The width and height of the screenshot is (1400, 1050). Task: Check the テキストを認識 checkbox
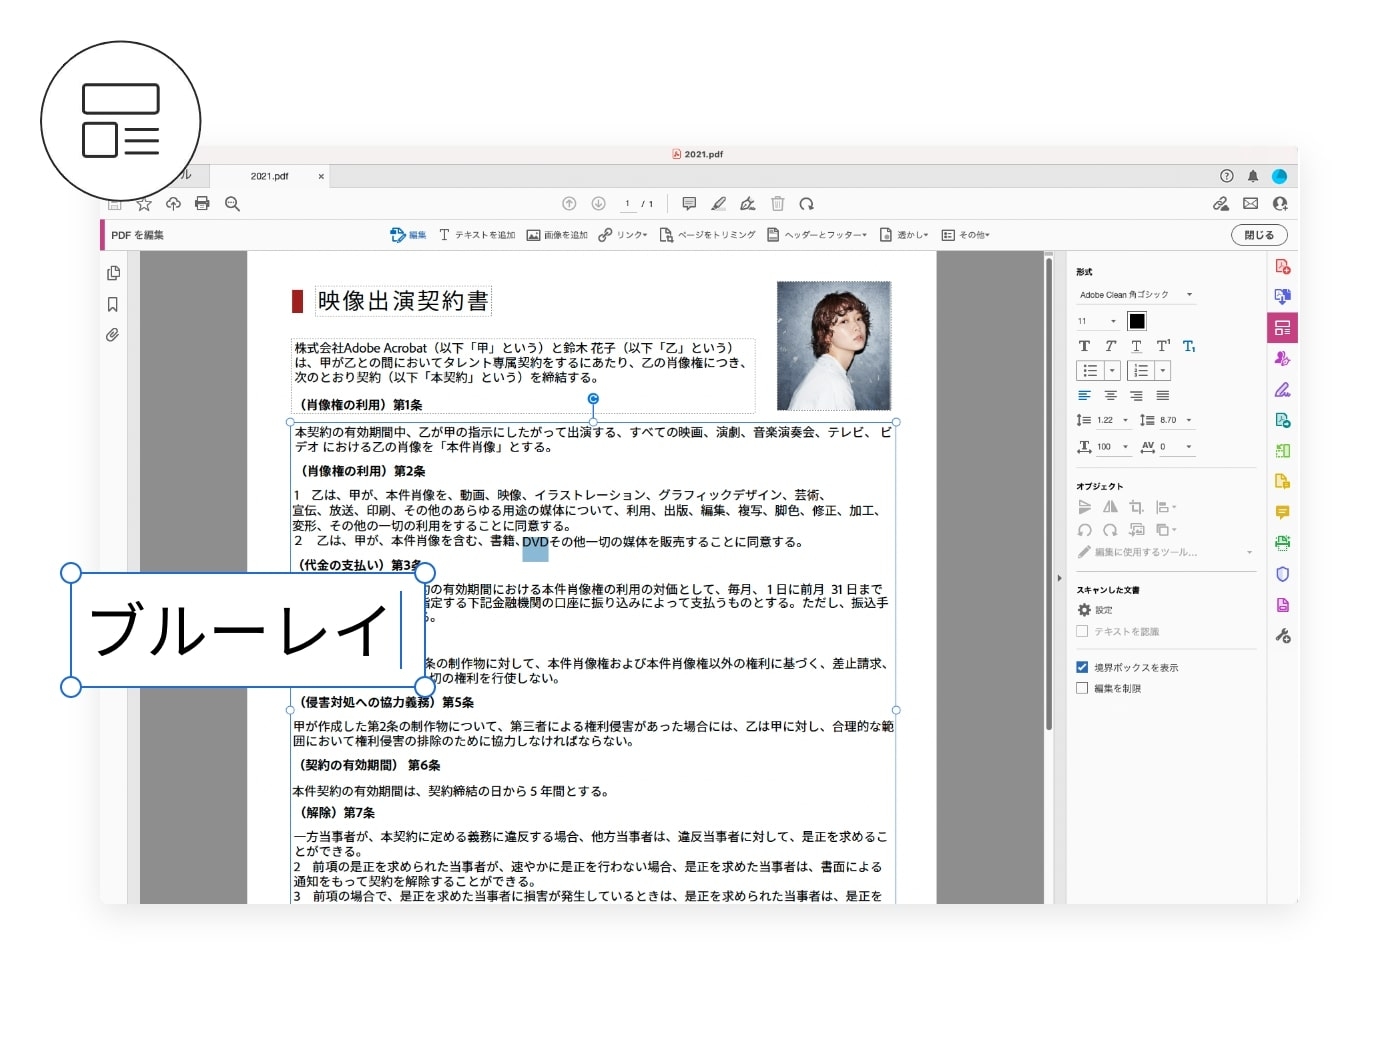1082,631
